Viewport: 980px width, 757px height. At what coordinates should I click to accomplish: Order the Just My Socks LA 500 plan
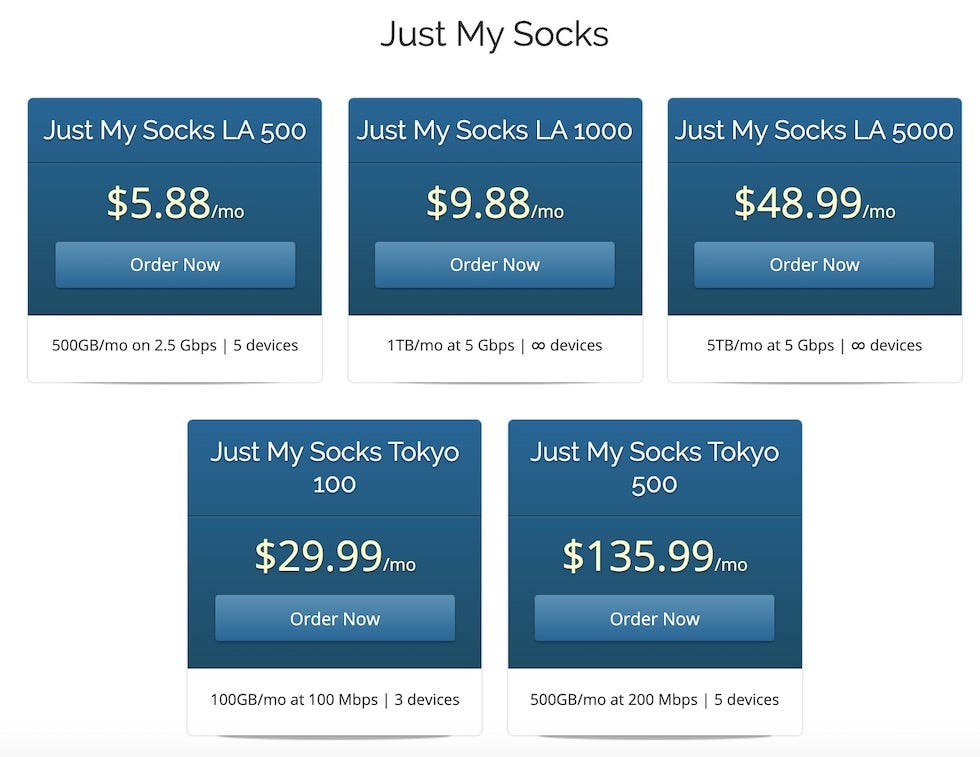175,265
